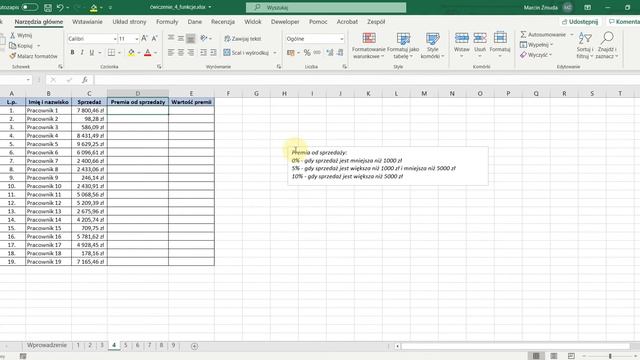This screenshot has width=640, height=360.
Task: Increase font size with the larger A
Action: (144, 38)
